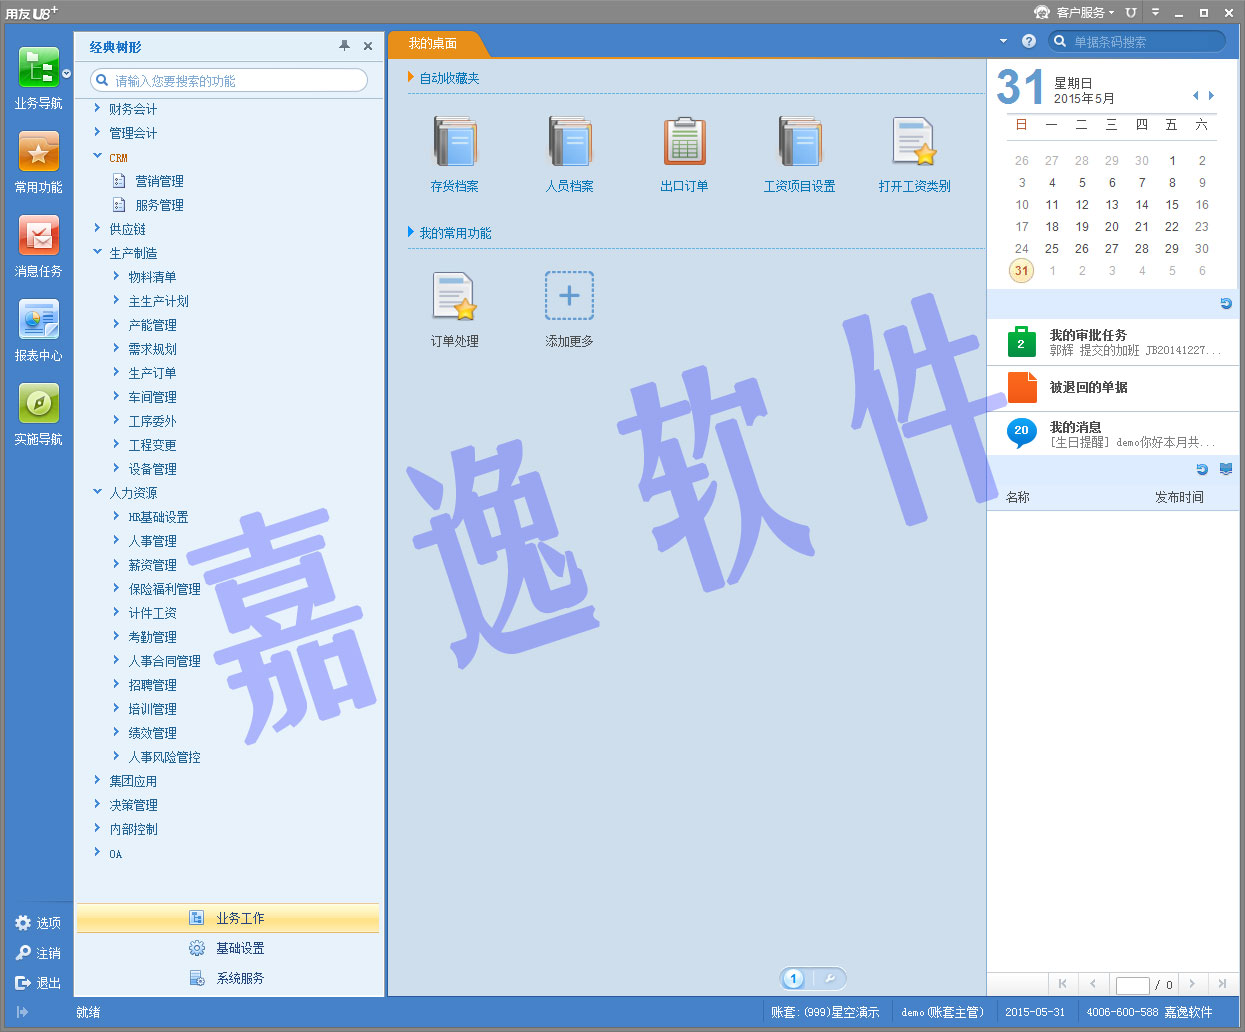The width and height of the screenshot is (1245, 1032).
Task: Go to next calendar month
Action: pos(1211,96)
